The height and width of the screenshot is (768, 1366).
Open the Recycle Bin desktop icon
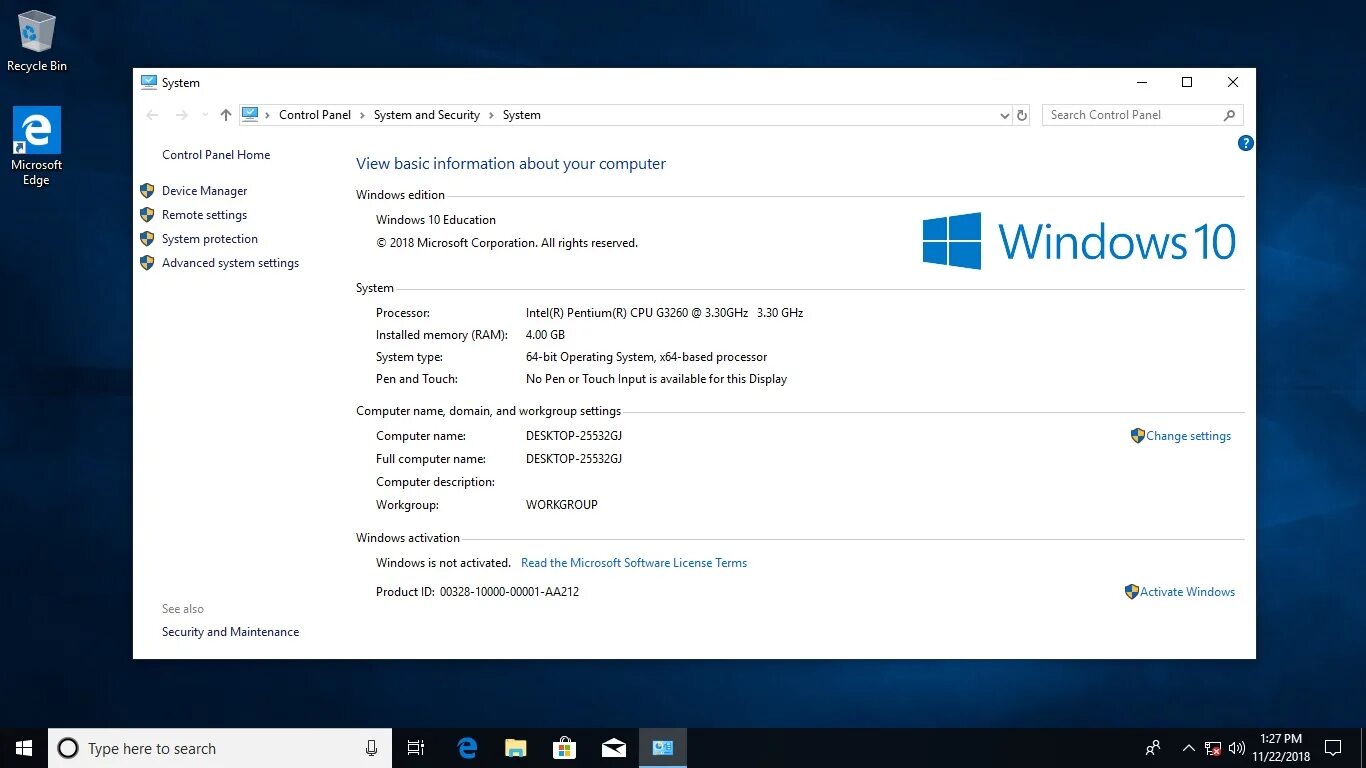[37, 41]
